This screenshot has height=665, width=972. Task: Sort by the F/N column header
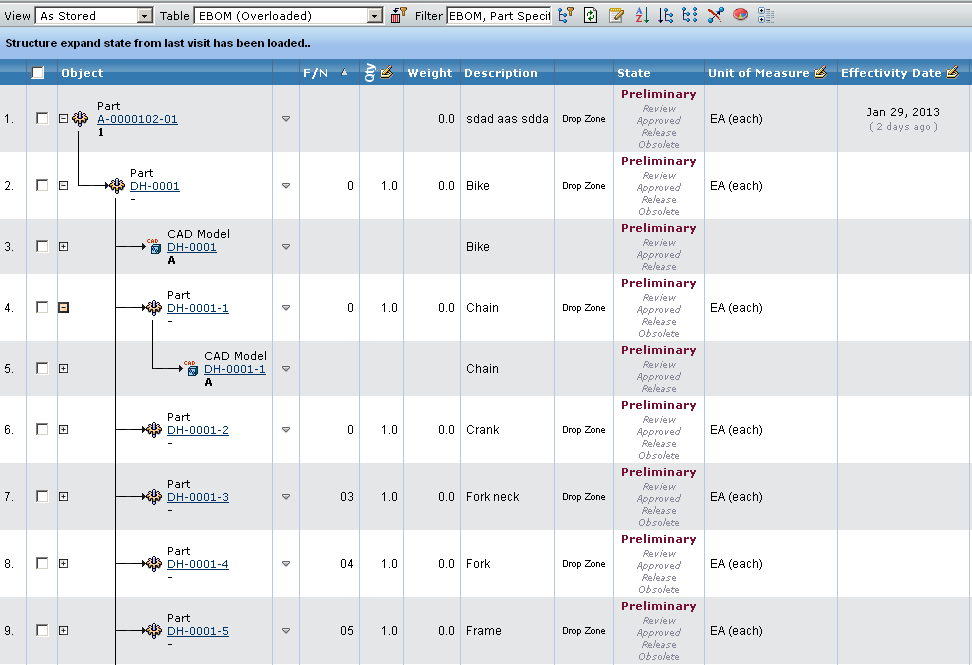point(315,73)
